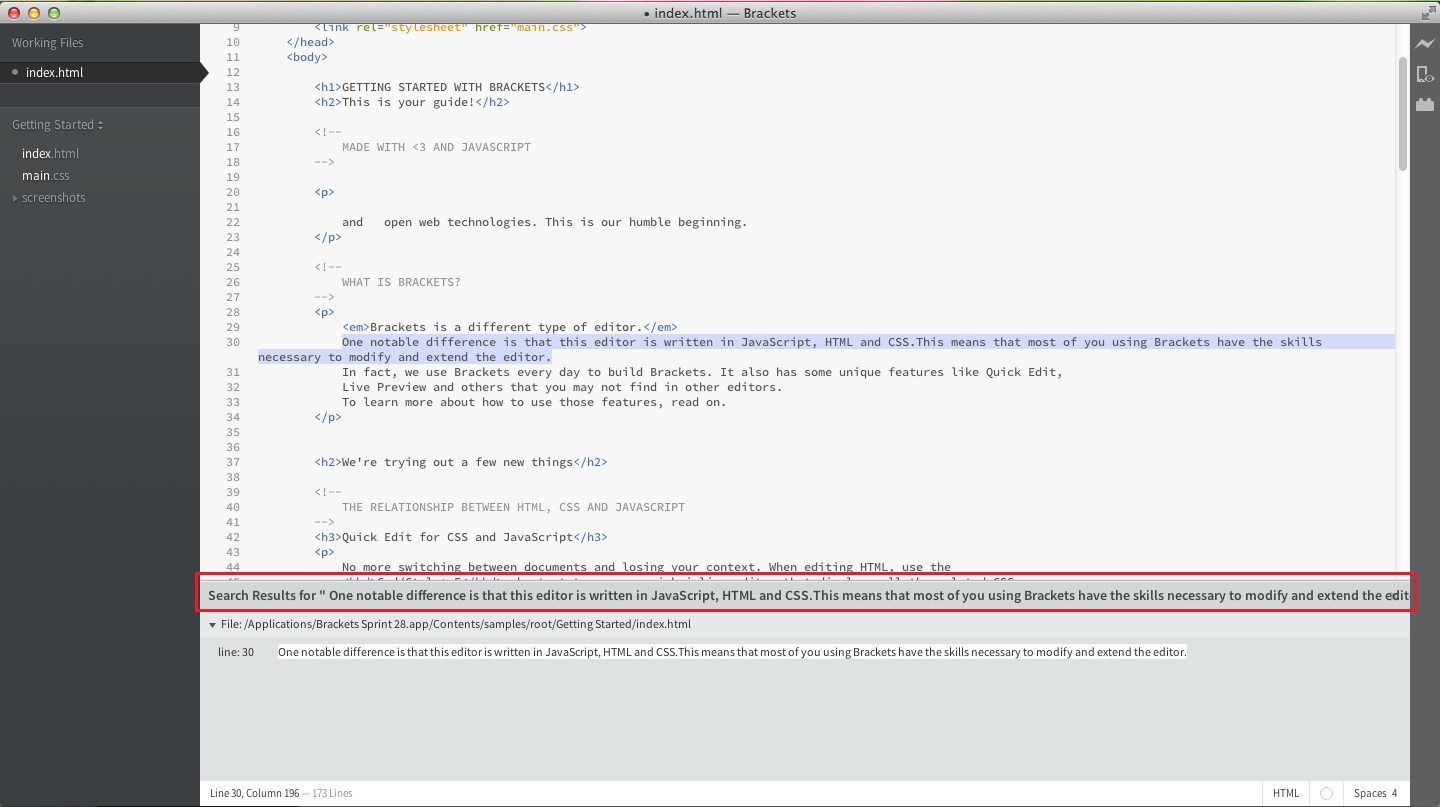Click the 'This is your guide!' h2 line
Viewport: 1440px width, 807px height.
(412, 102)
